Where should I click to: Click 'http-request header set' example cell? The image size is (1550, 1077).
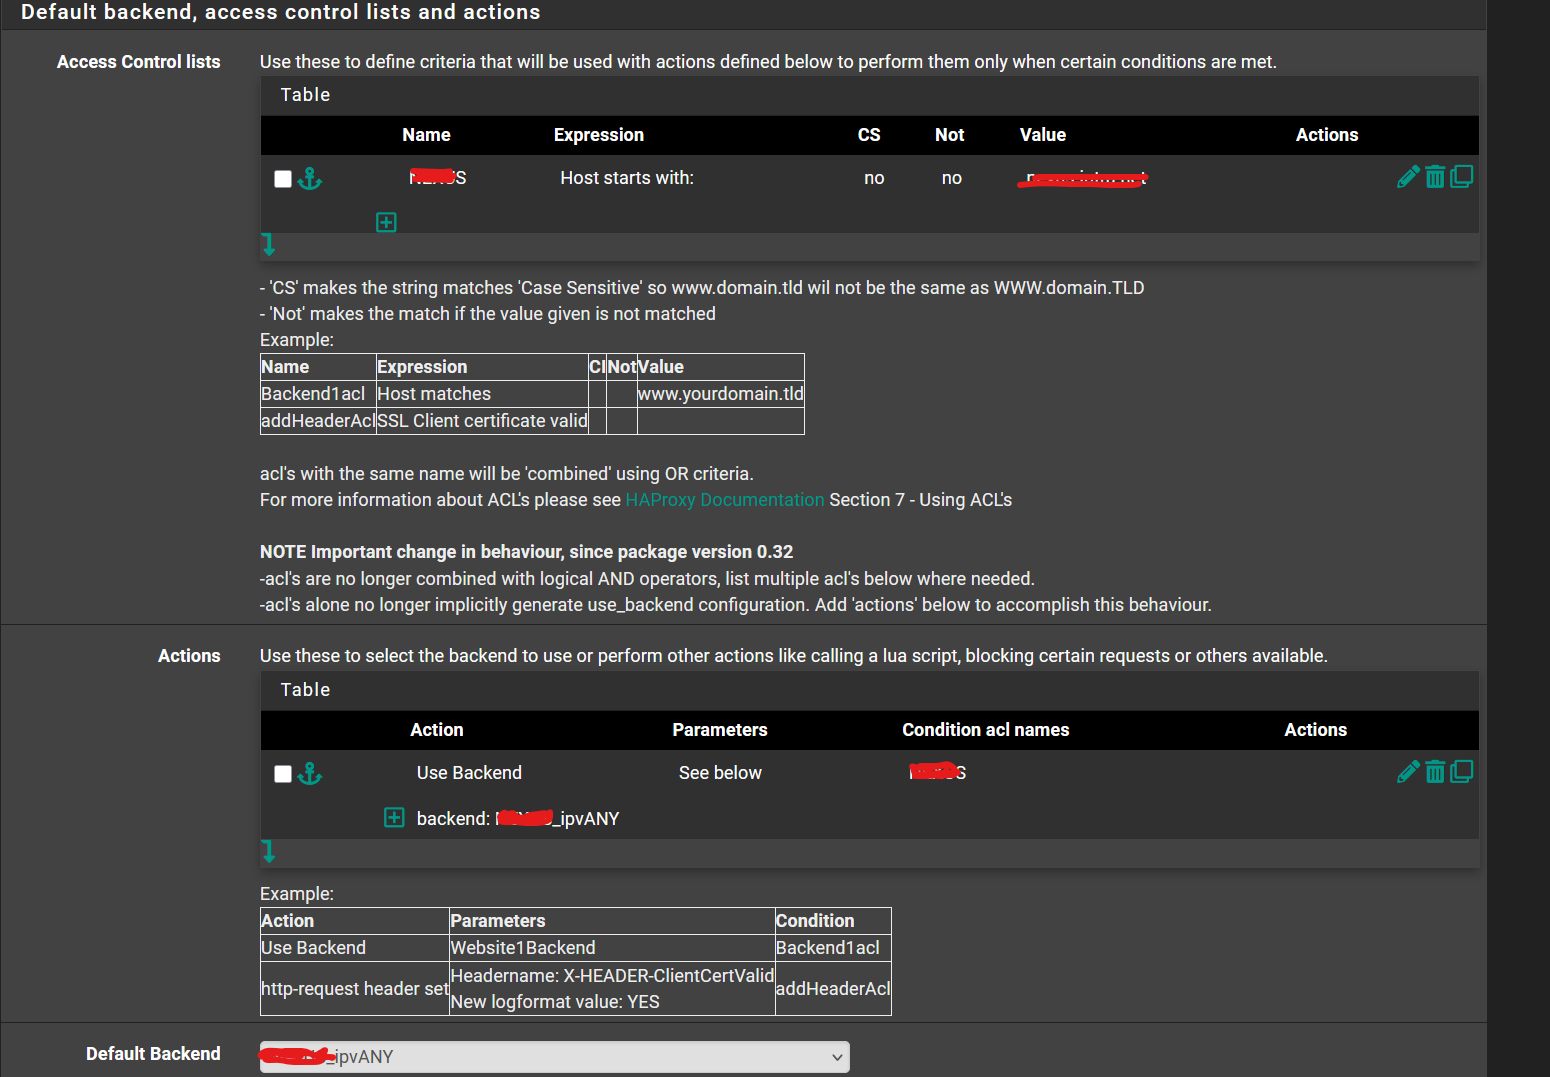(x=355, y=989)
